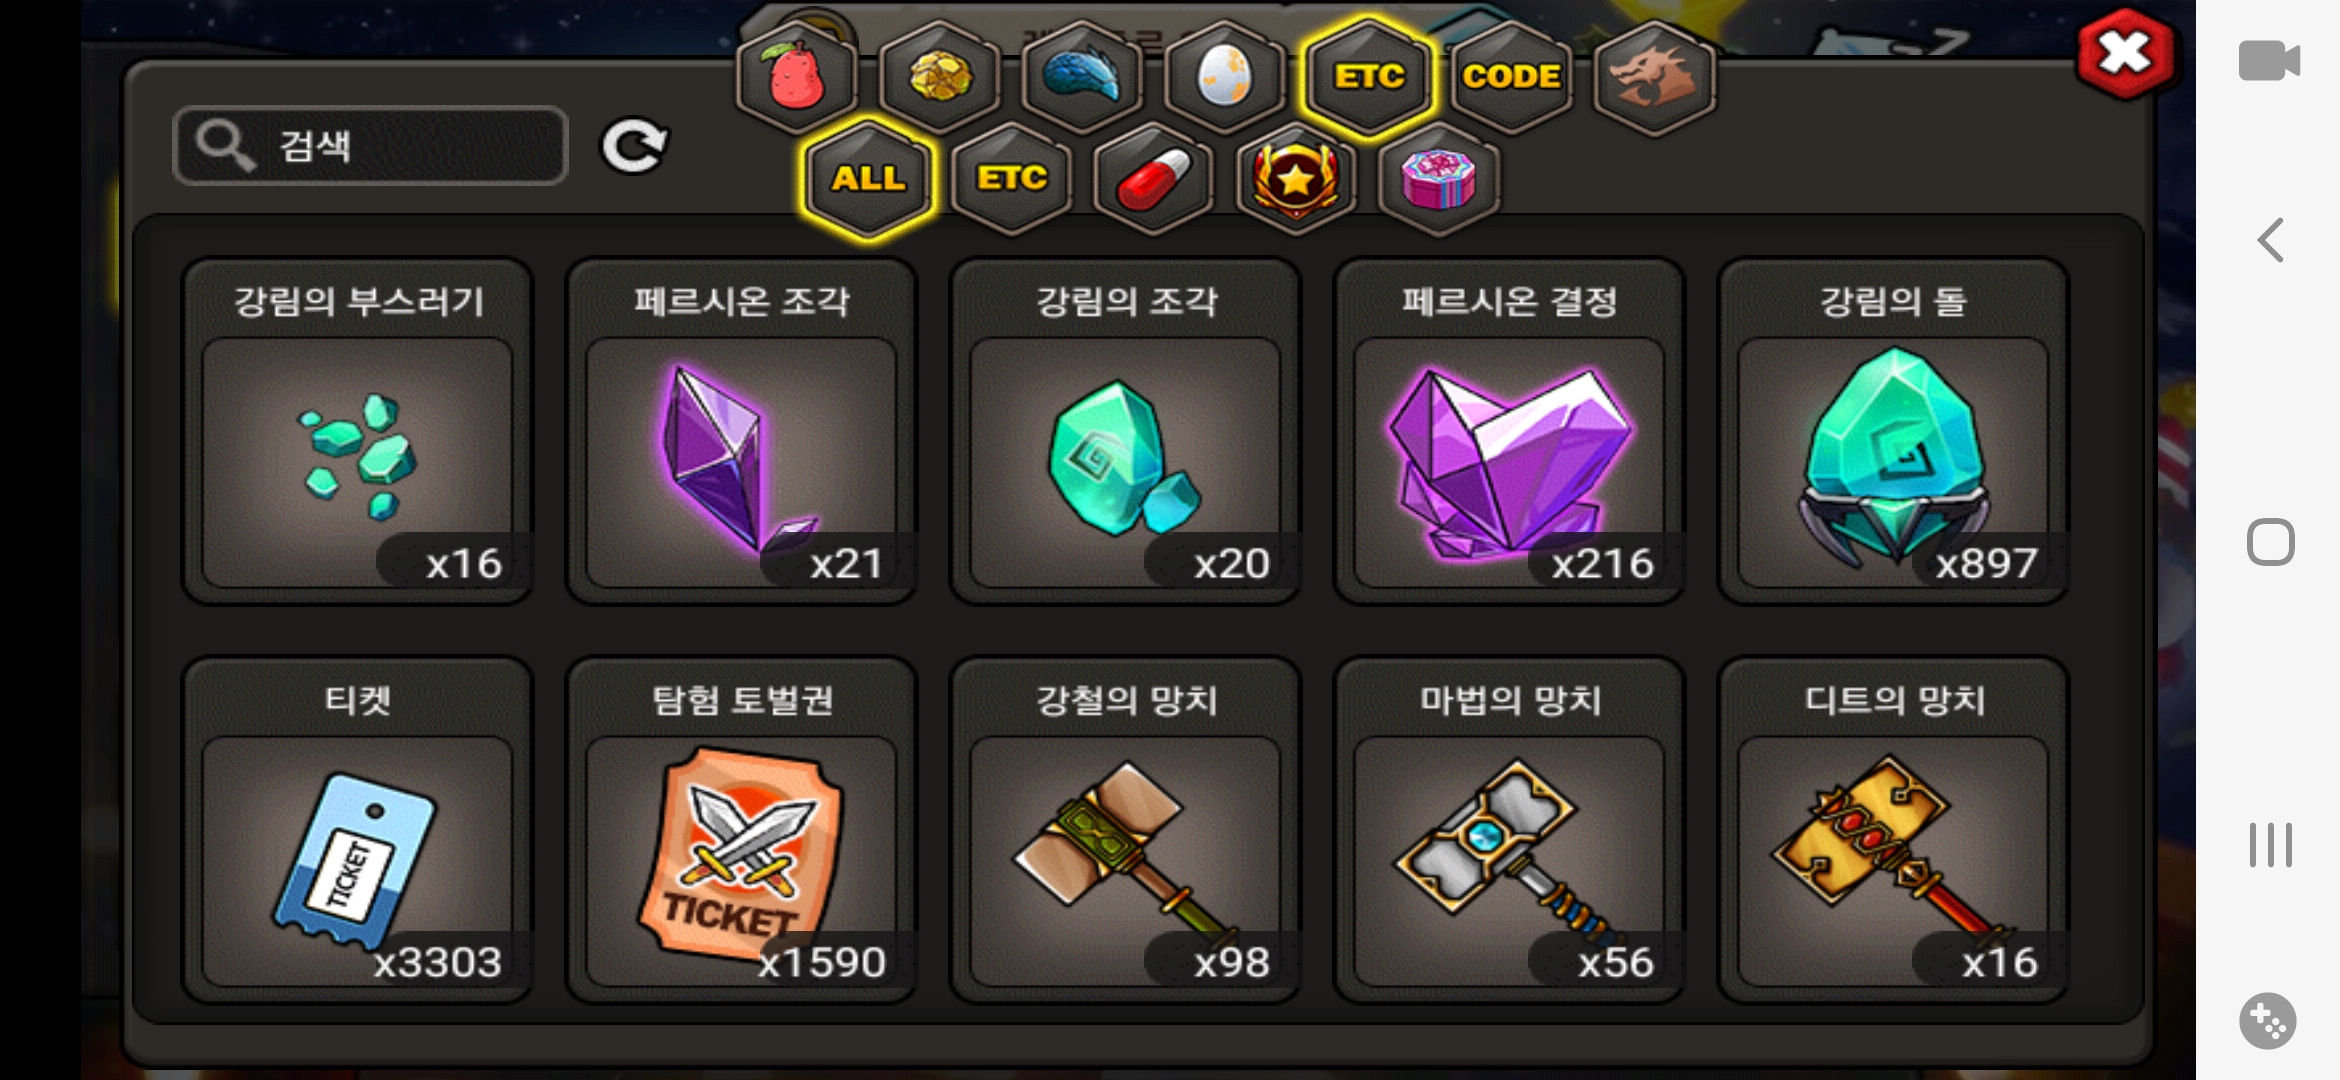Focus the 검색 search field
The height and width of the screenshot is (1080, 2340).
coord(371,146)
